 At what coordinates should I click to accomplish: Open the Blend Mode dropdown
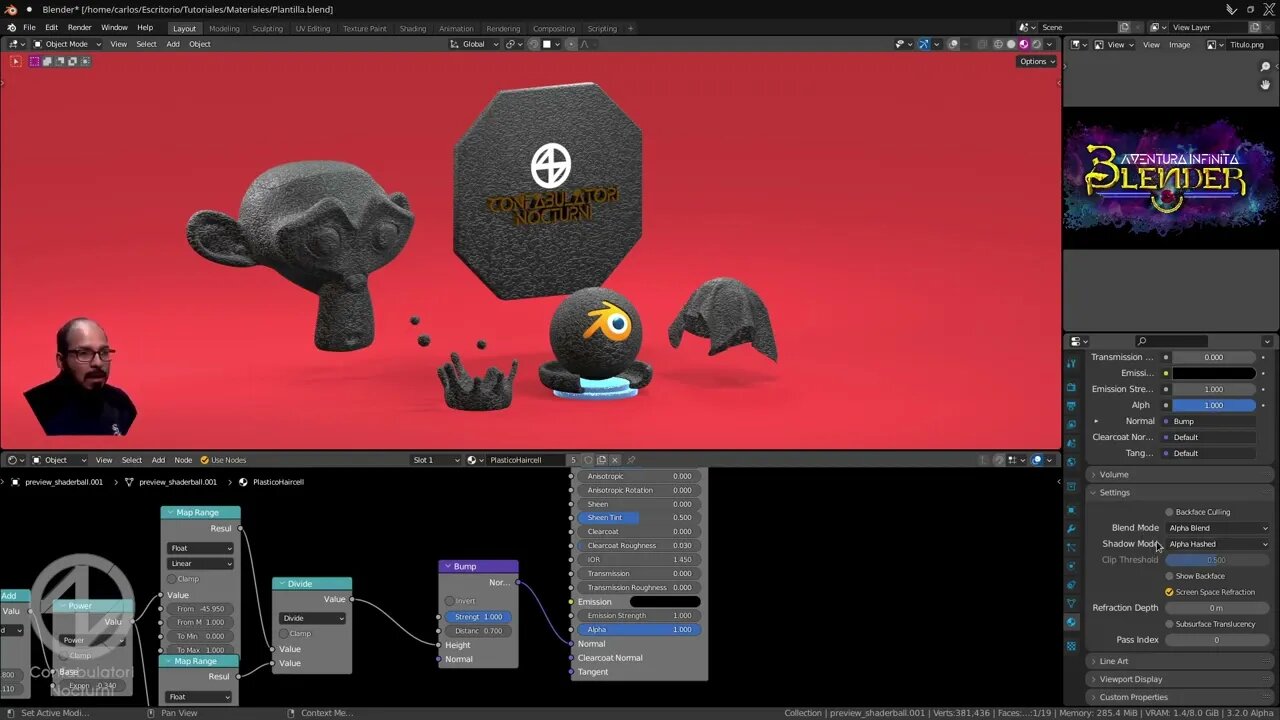[x=1218, y=528]
